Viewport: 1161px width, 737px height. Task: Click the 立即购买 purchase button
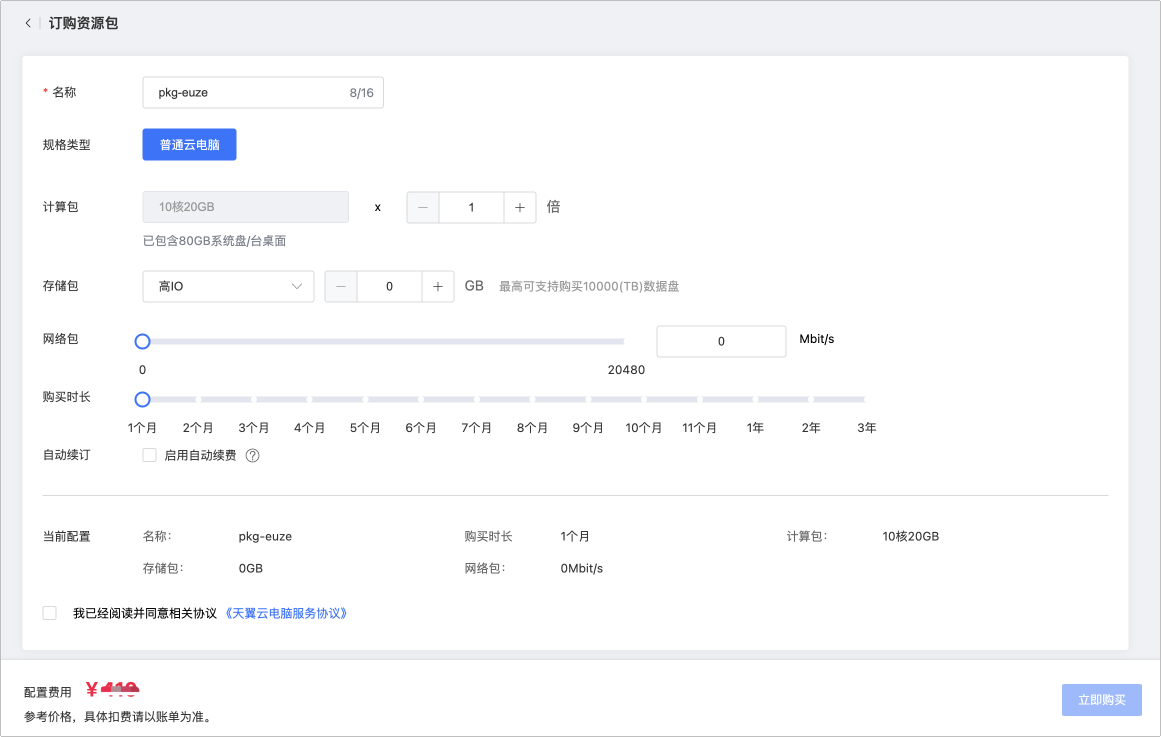point(1102,700)
